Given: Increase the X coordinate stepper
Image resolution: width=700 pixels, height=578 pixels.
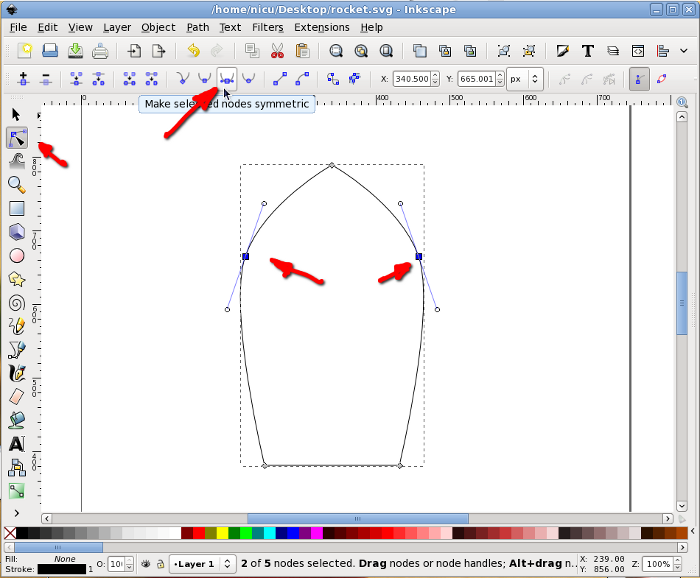Looking at the screenshot, I should pyautogui.click(x=436, y=75).
